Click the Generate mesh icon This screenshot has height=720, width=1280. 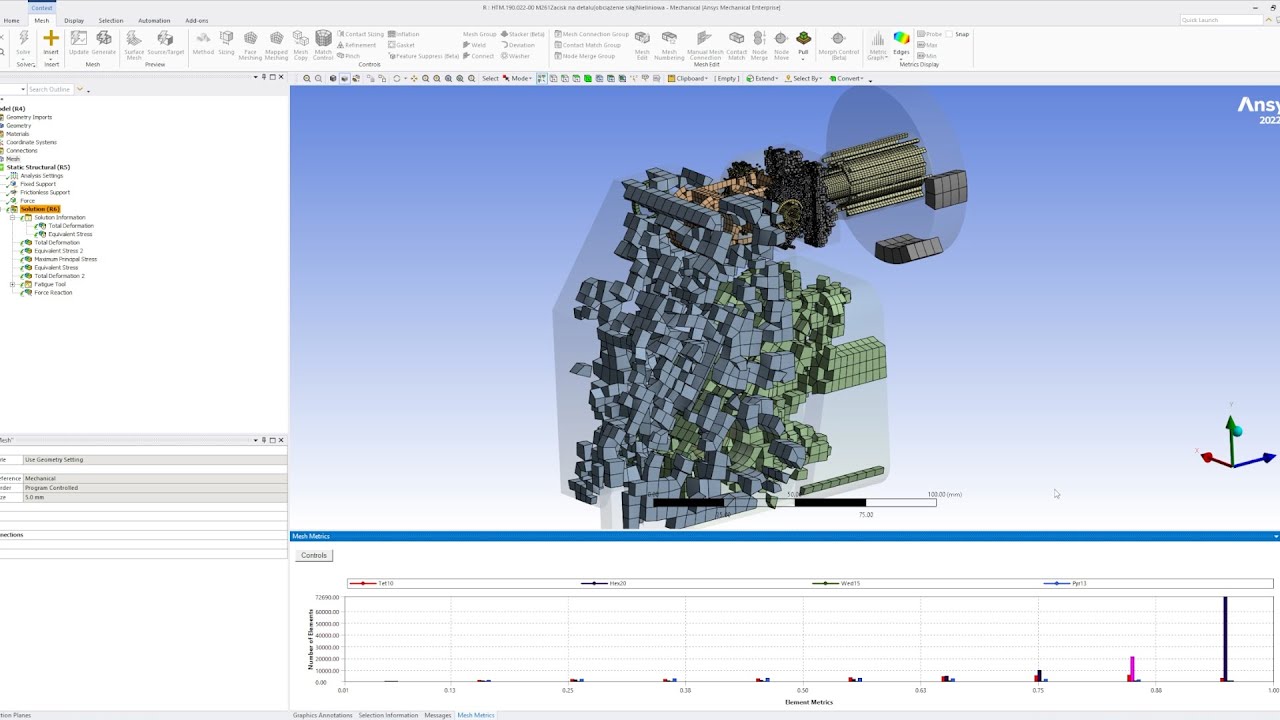104,40
